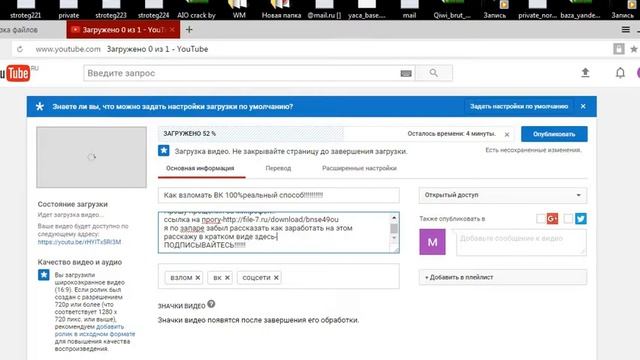Image resolution: width=640 pixels, height=360 pixels.
Task: Click the video thumbnail placeholder
Action: pyautogui.click(x=91, y=157)
